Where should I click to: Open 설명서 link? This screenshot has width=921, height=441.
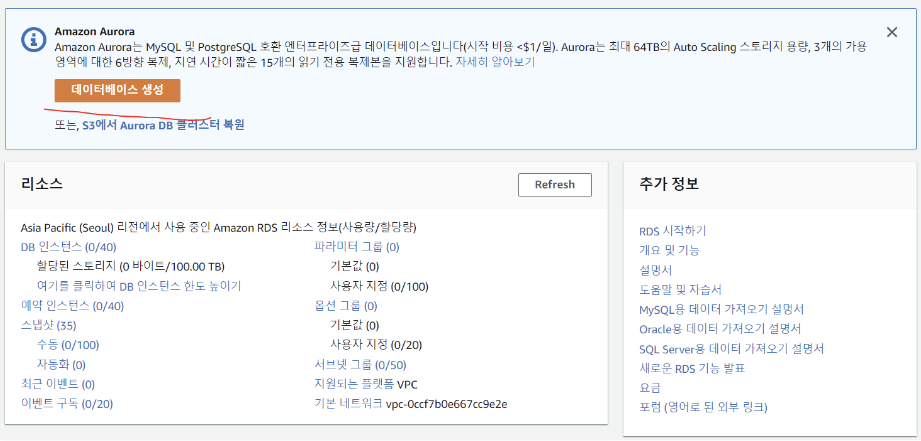pyautogui.click(x=656, y=270)
